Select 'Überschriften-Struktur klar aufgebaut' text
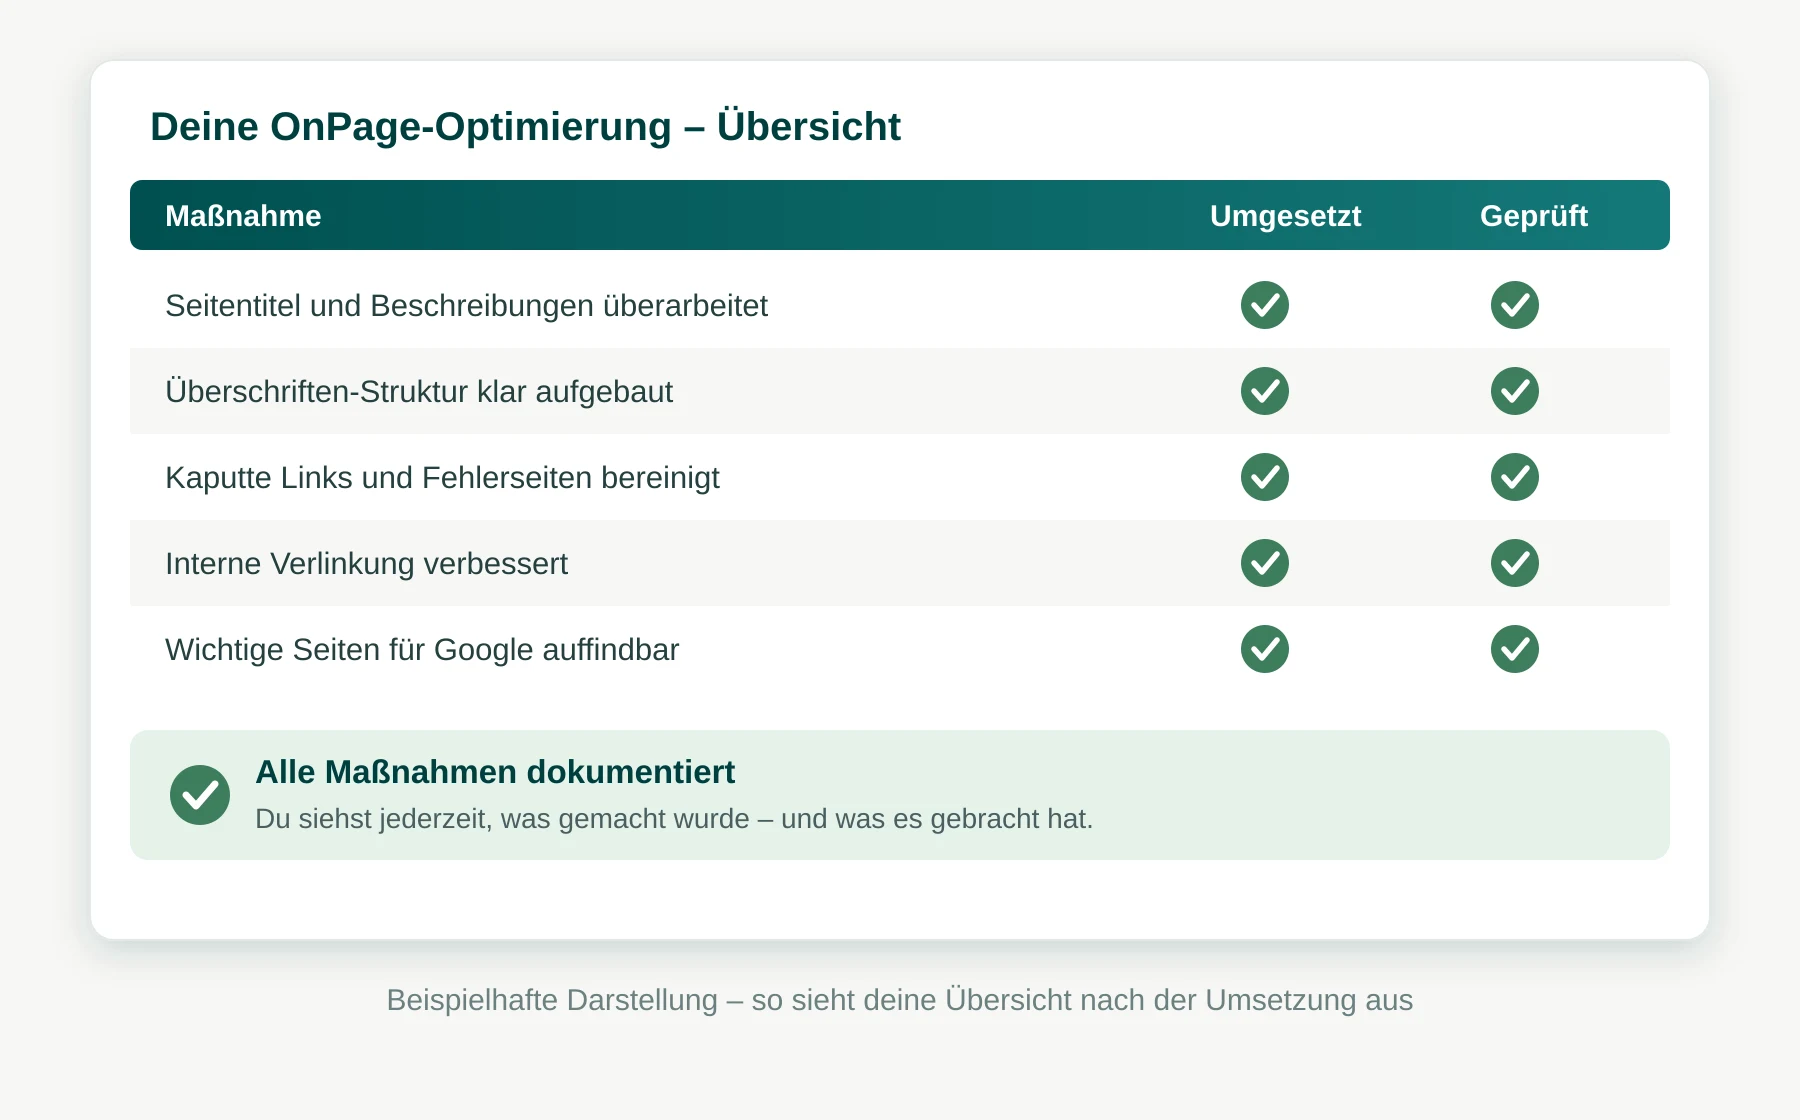The height and width of the screenshot is (1120, 1800). click(419, 391)
